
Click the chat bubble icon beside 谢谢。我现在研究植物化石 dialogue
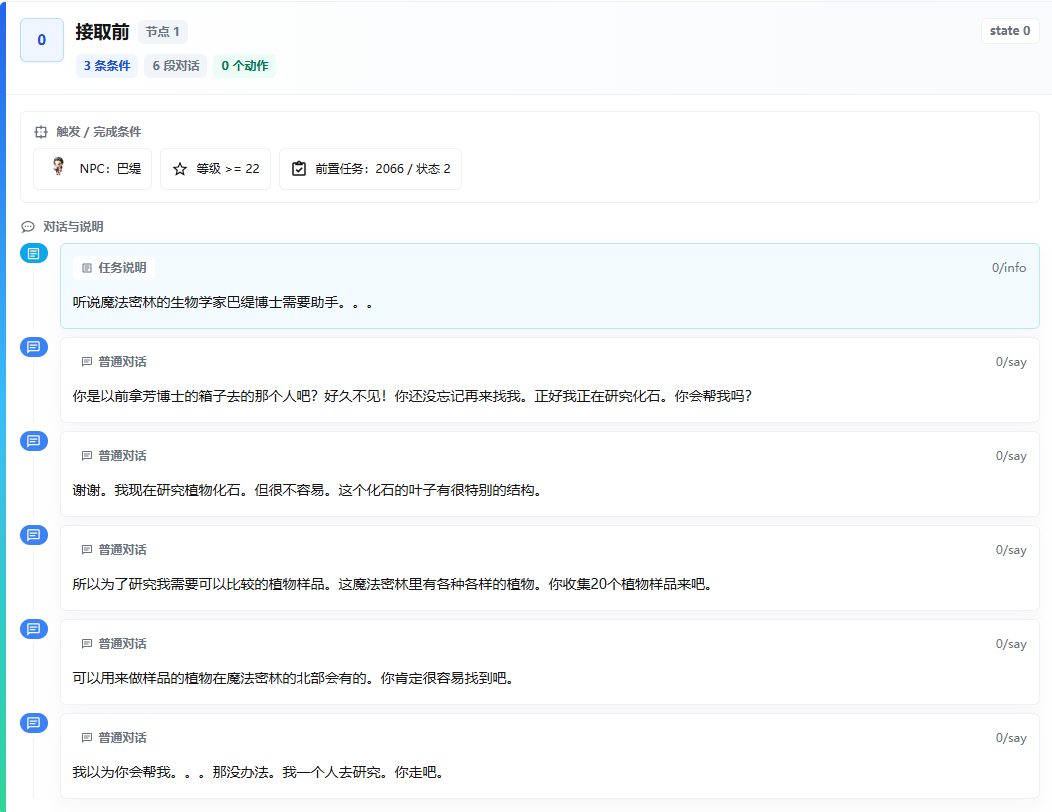tap(34, 441)
